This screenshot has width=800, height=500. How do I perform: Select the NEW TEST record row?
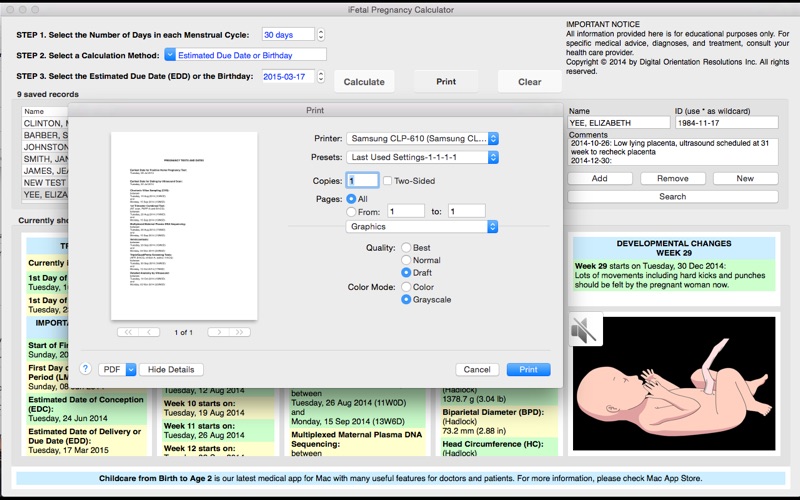pos(45,183)
